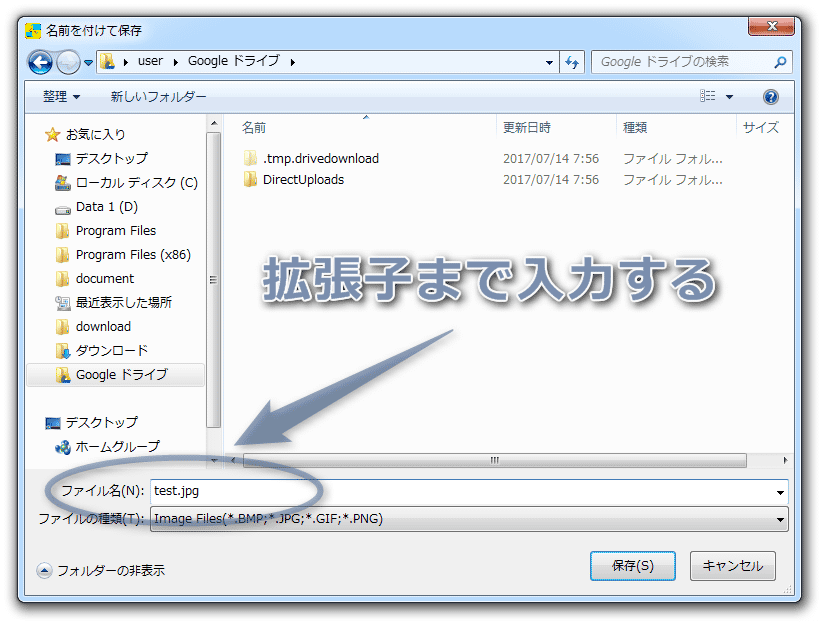This screenshot has height=625, width=822.
Task: Click the ダウンロード folder icon with arrow
Action: point(62,351)
